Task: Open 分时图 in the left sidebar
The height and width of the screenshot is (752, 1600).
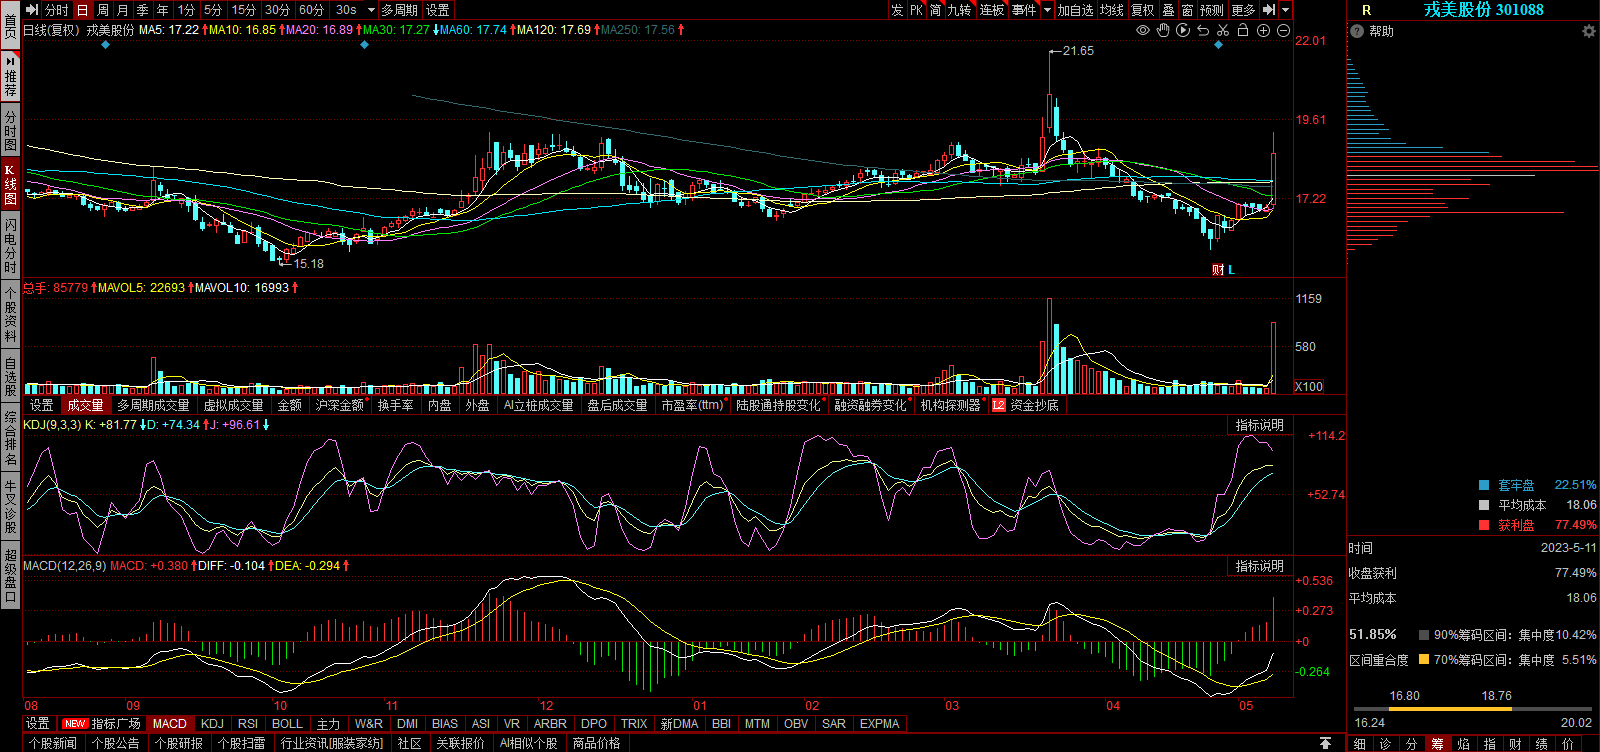Action: pyautogui.click(x=10, y=131)
